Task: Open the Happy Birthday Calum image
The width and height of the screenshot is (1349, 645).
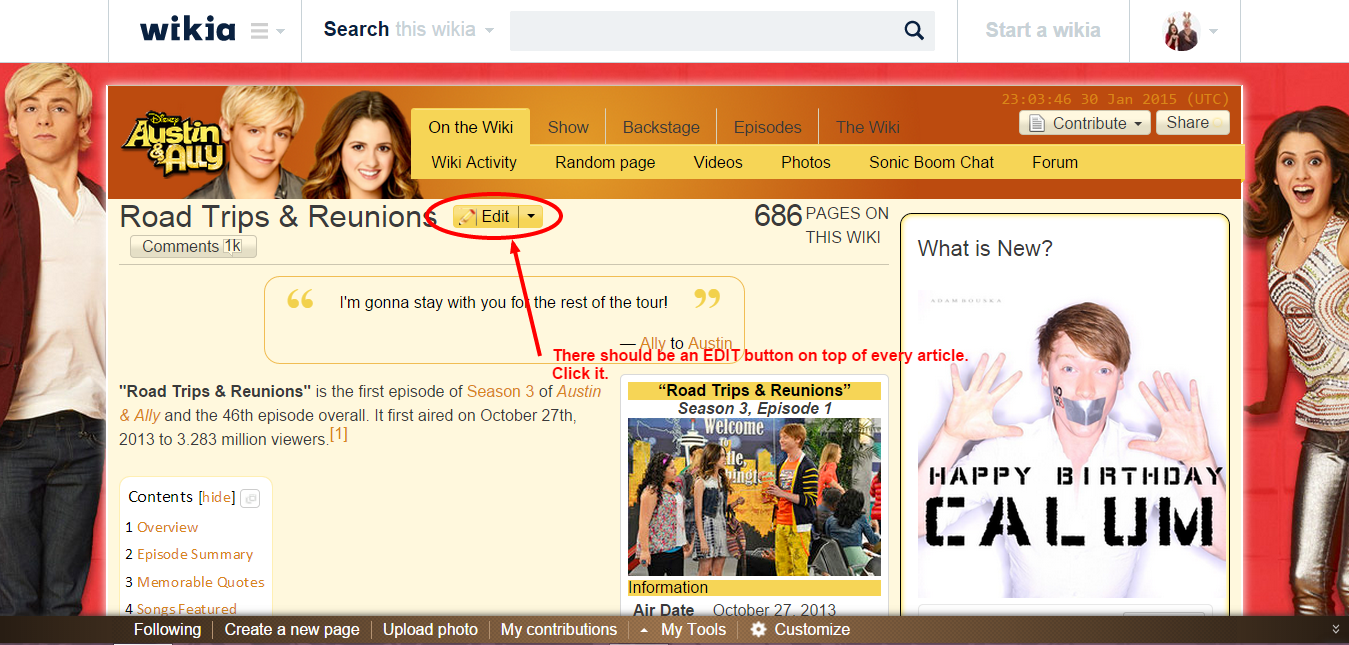Action: point(1072,444)
